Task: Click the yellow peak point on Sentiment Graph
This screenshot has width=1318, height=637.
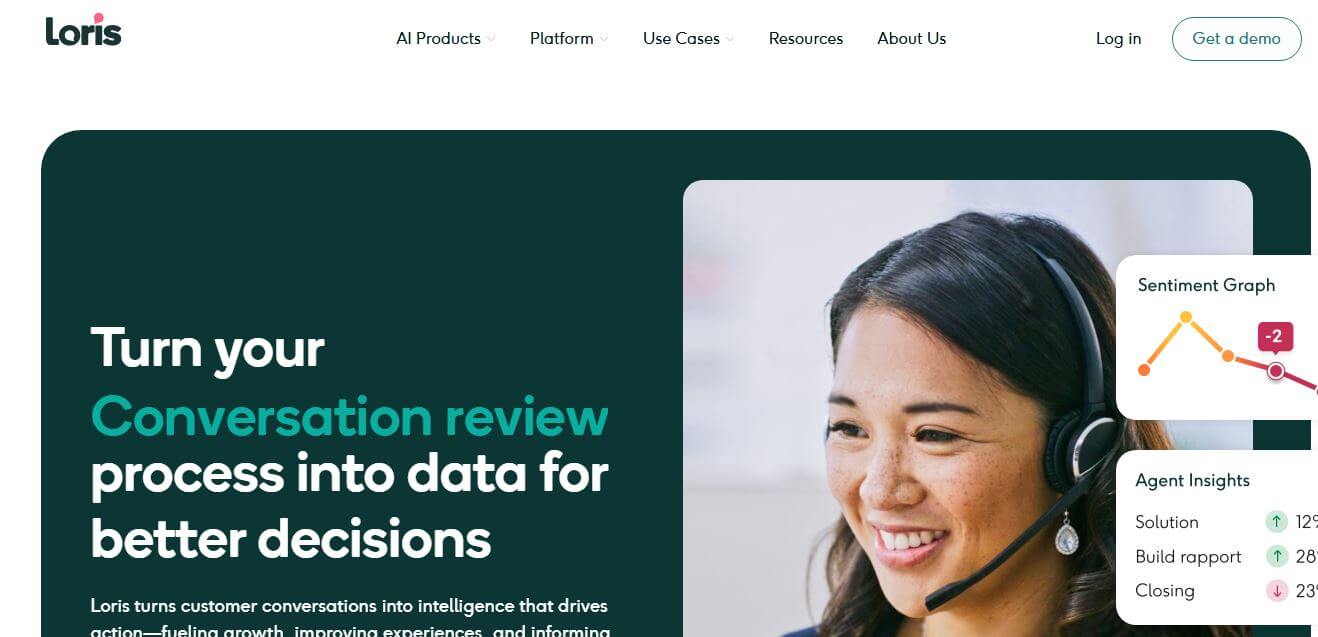Action: [1186, 318]
